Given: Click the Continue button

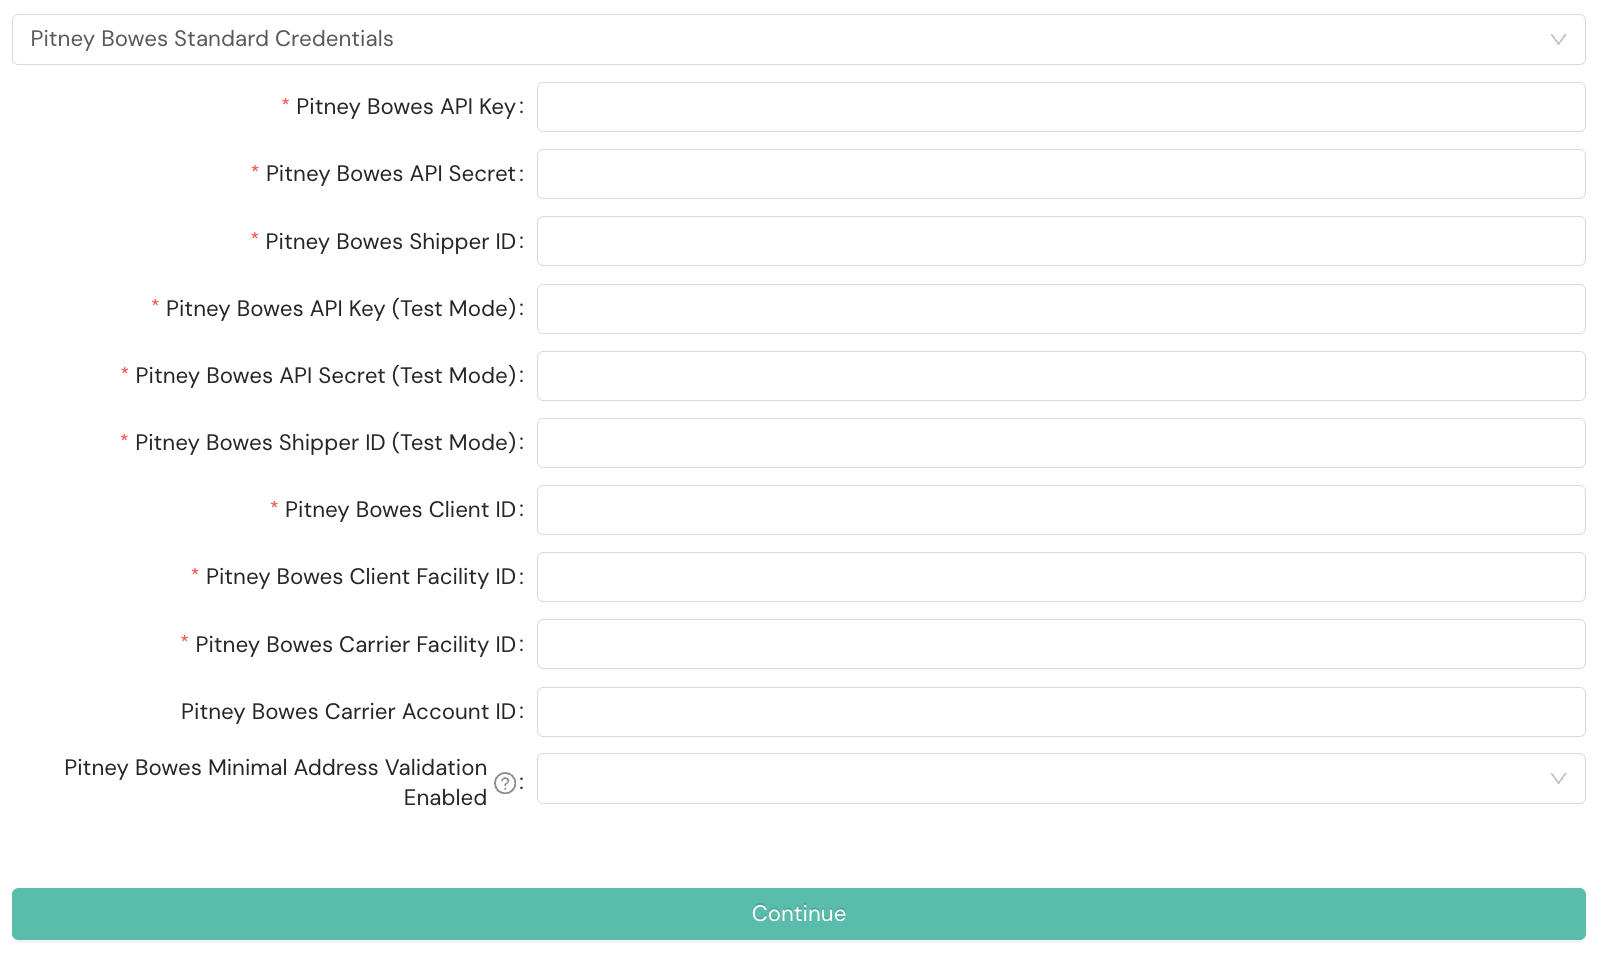Looking at the screenshot, I should 798,914.
